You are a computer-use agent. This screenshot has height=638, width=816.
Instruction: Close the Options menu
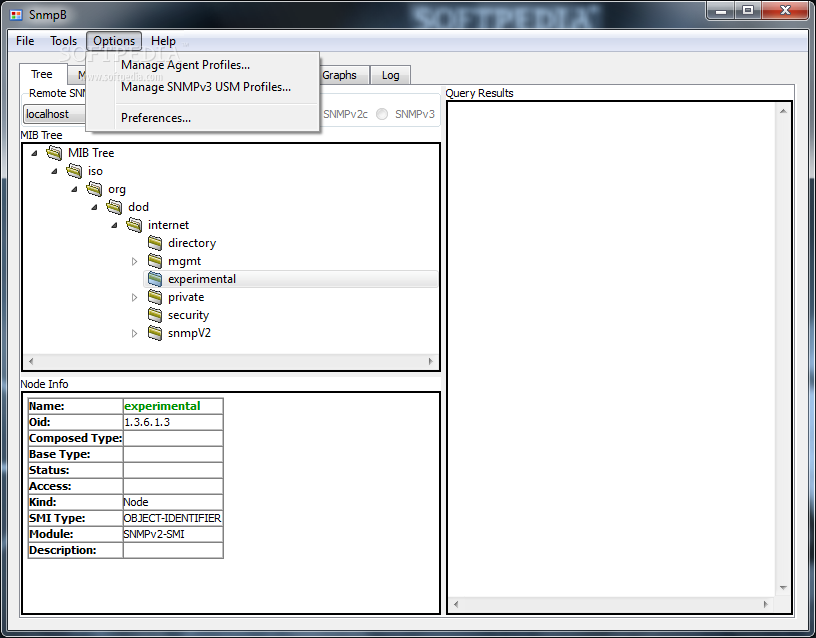[114, 41]
